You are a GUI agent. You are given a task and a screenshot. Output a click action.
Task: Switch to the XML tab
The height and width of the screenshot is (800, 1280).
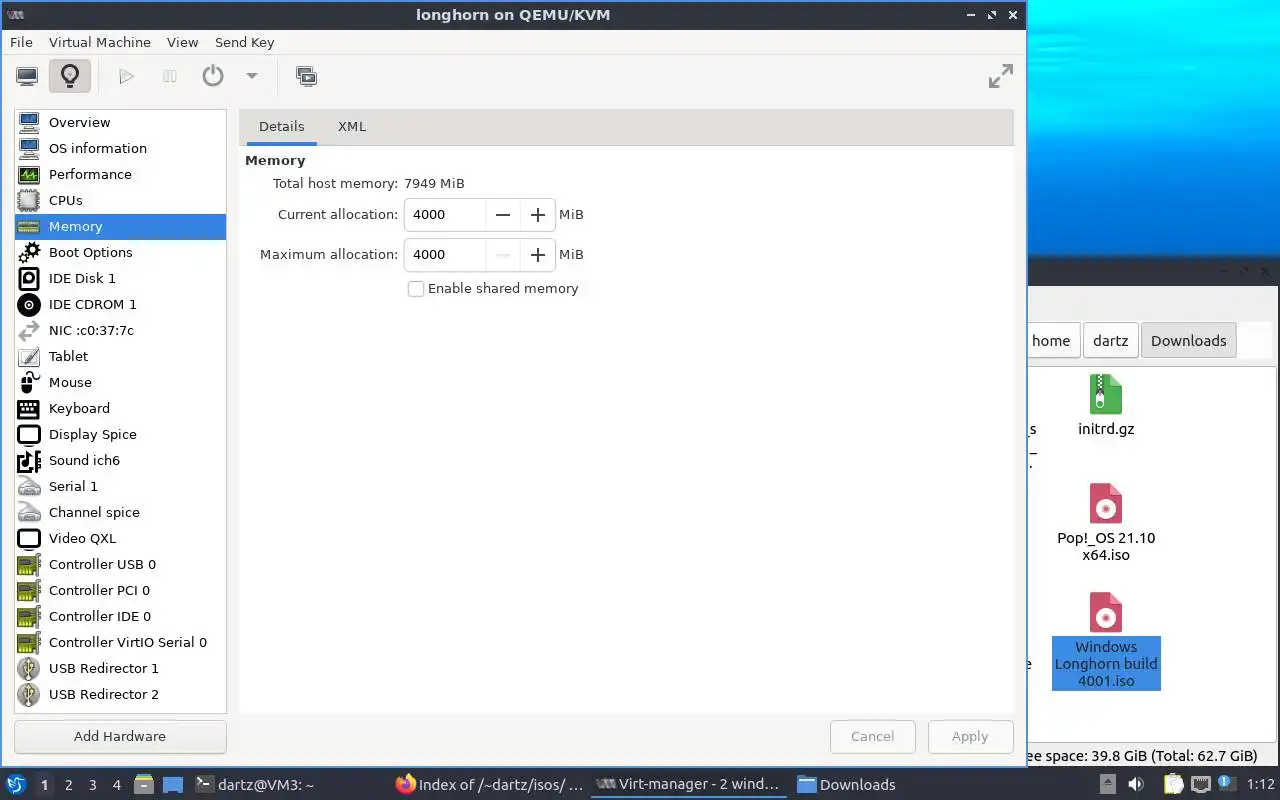(352, 127)
